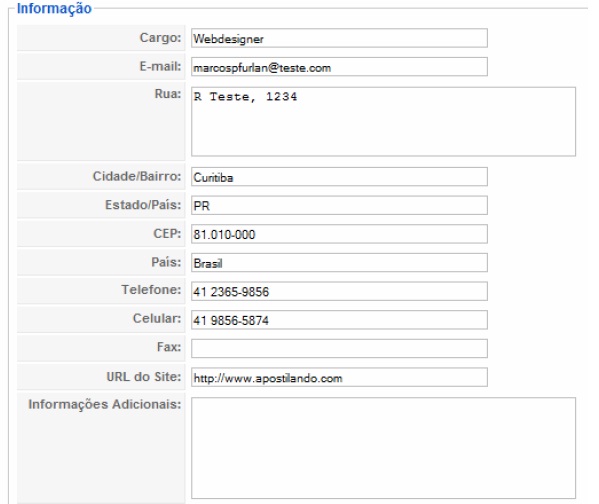The height and width of the screenshot is (504, 599).
Task: Focus the CEP field 81.010-000
Action: pyautogui.click(x=339, y=234)
